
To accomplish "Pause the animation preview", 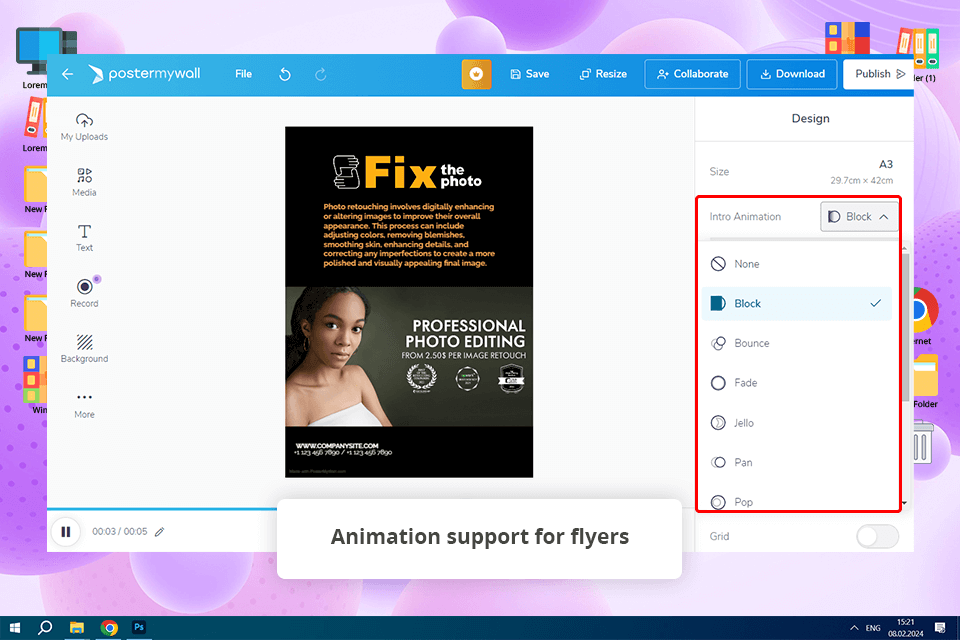I will (x=66, y=532).
